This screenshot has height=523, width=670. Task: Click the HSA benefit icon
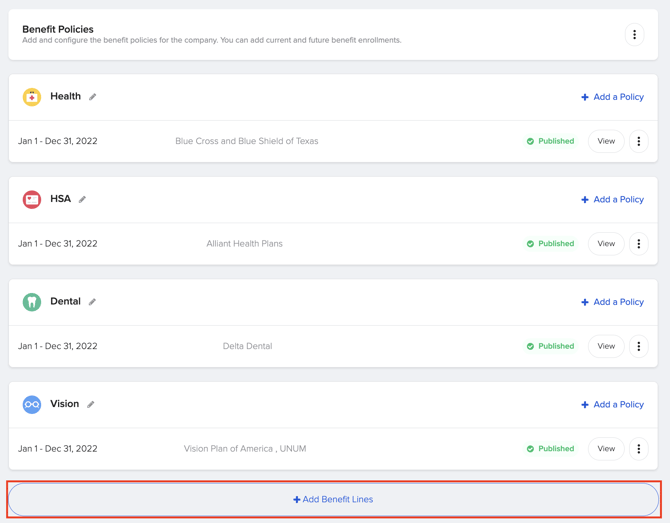point(32,200)
